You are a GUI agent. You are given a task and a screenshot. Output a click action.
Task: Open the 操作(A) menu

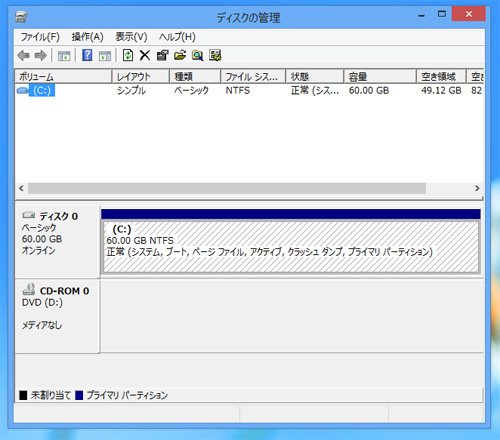click(x=87, y=37)
